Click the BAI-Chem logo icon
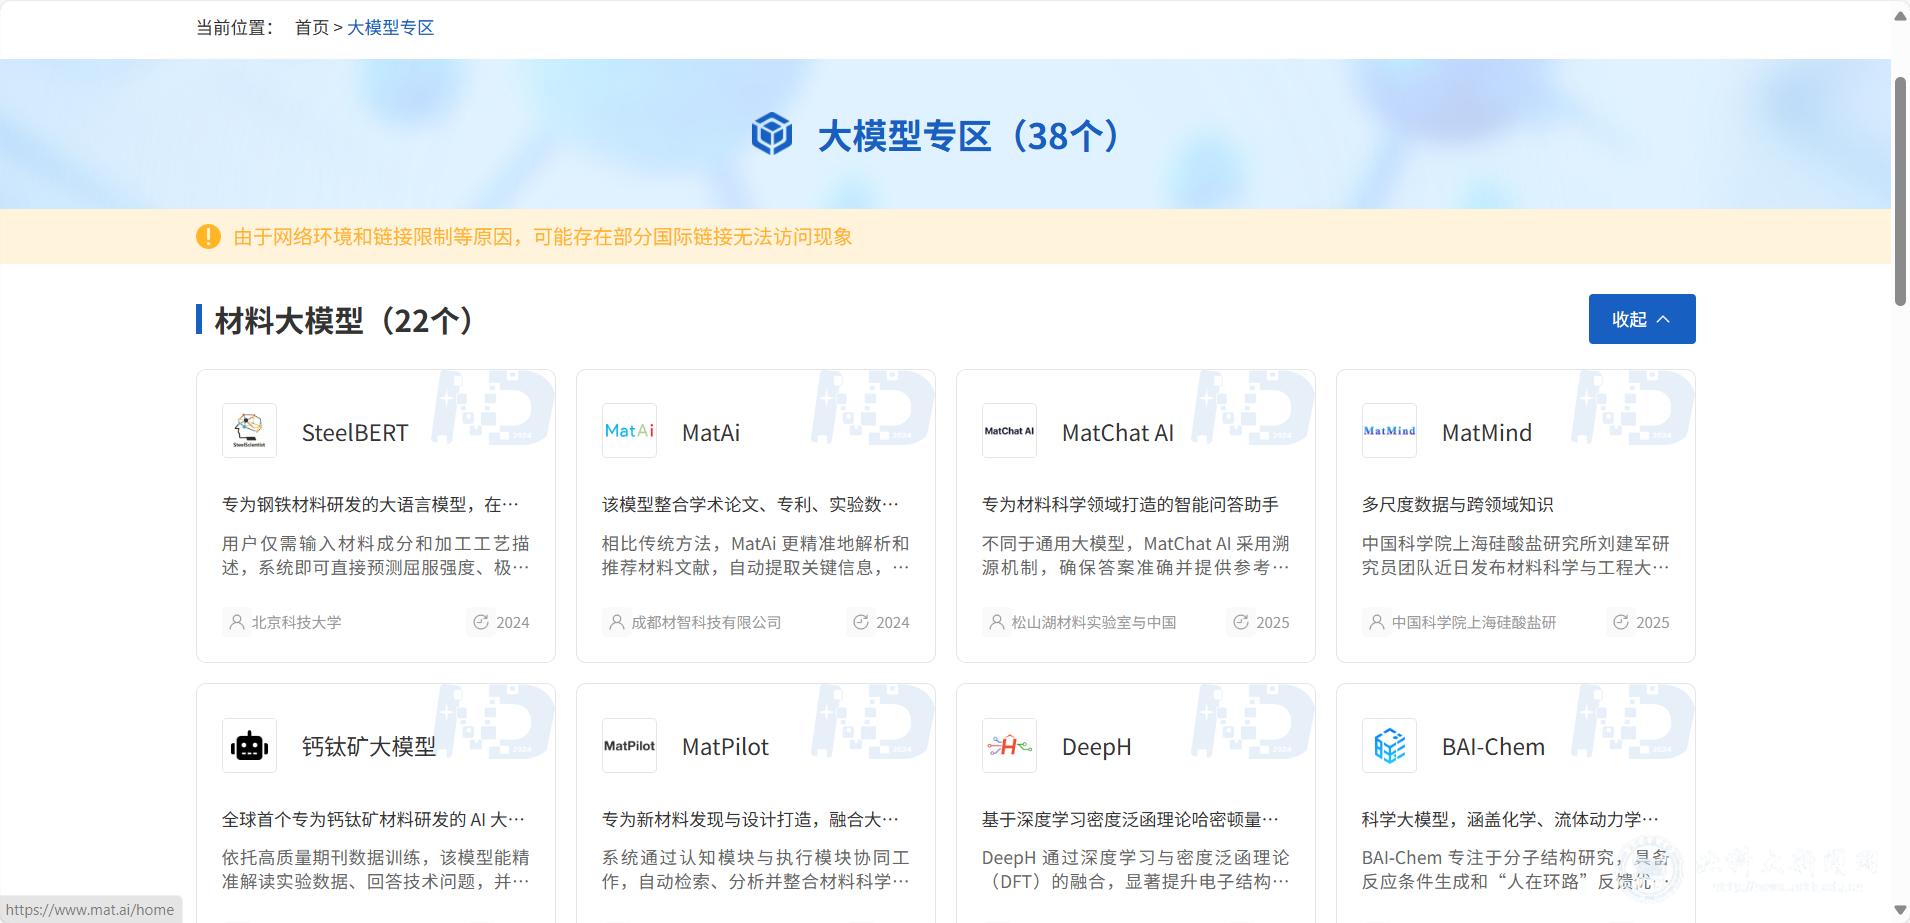 point(1389,746)
